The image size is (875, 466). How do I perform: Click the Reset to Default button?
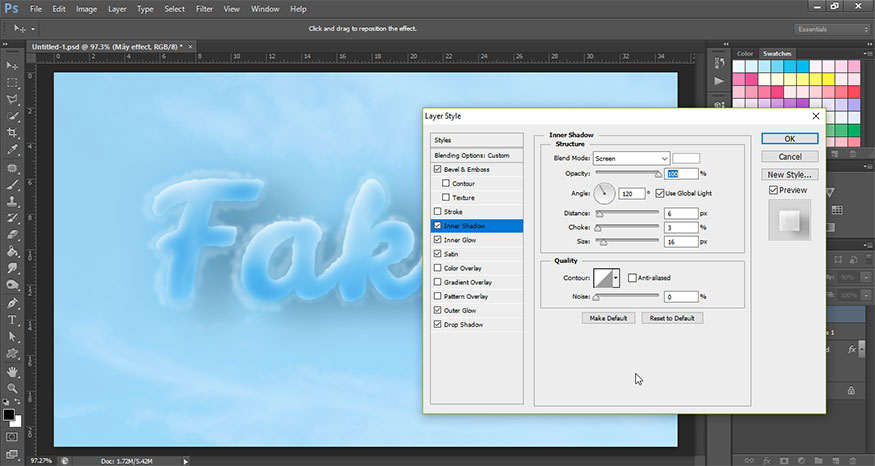(x=672, y=318)
